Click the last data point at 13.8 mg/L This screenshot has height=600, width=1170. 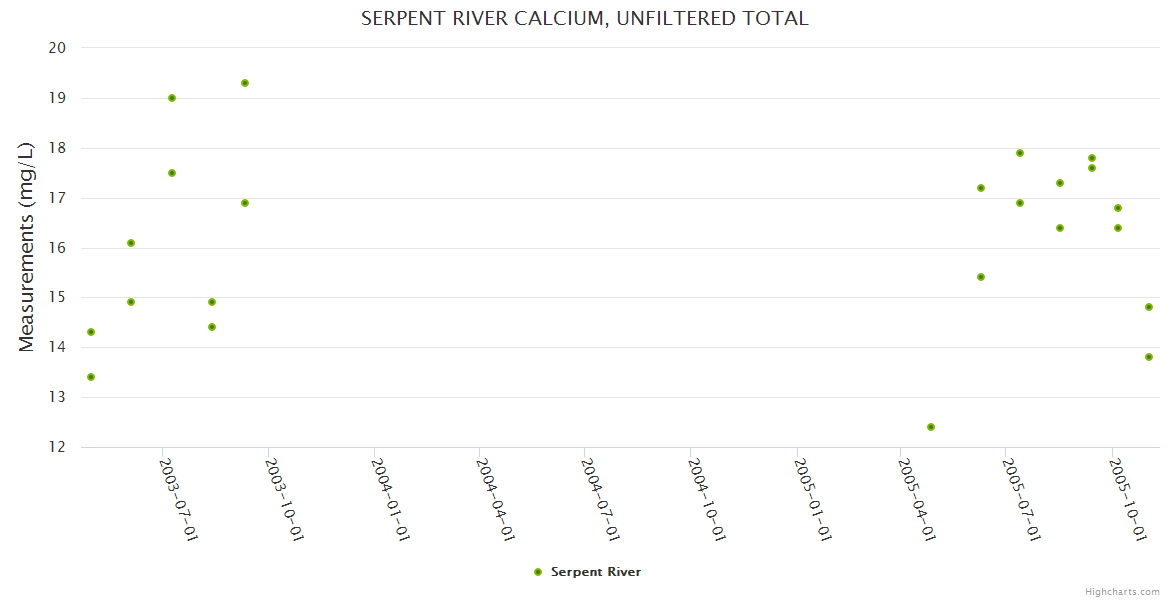(1149, 357)
